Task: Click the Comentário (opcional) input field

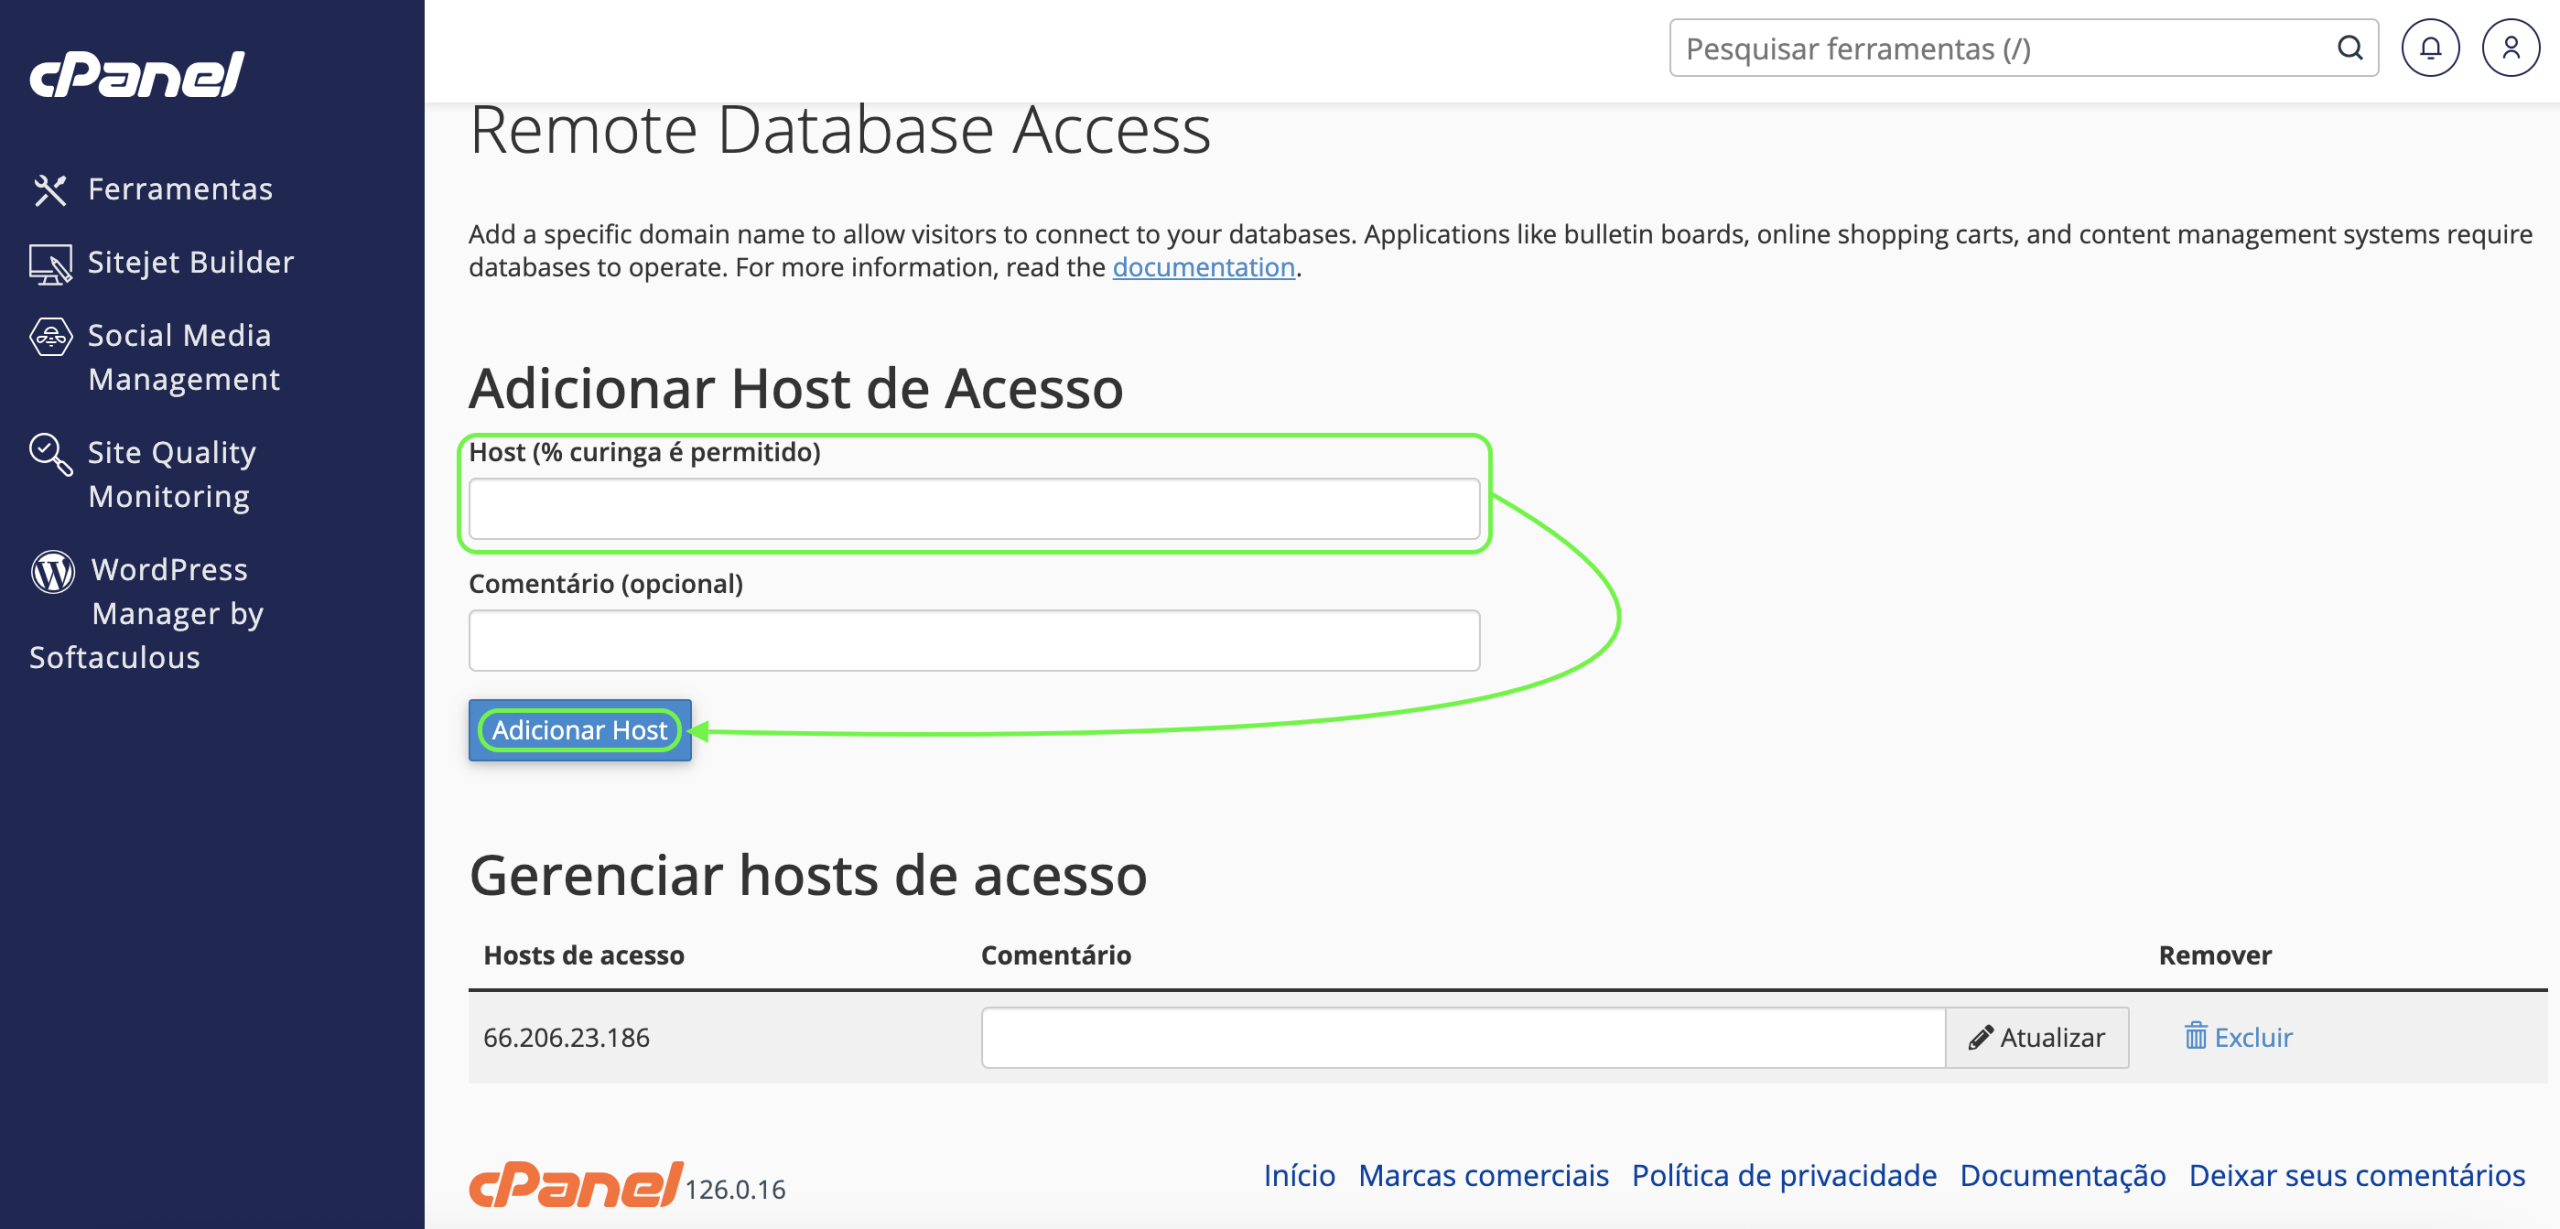Action: click(x=974, y=640)
